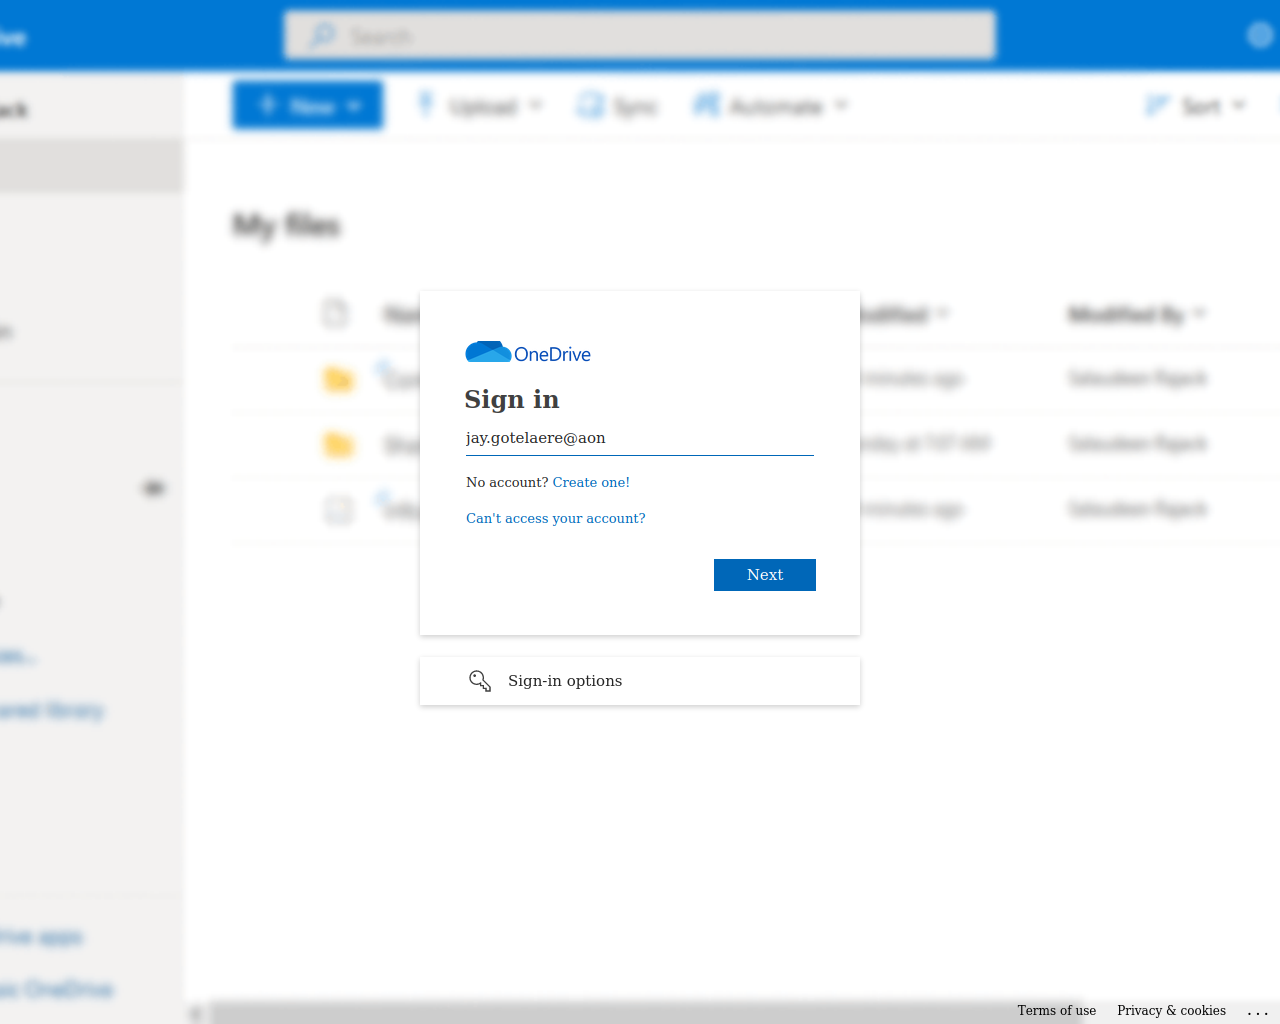1280x1024 pixels.
Task: Click the Next button
Action: [x=765, y=575]
